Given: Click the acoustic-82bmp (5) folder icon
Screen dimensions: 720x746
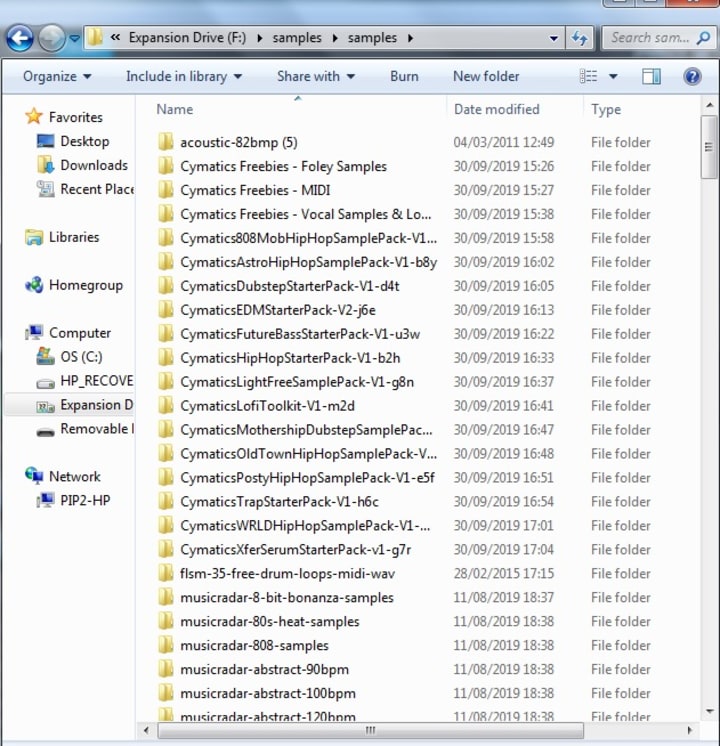Looking at the screenshot, I should point(166,142).
